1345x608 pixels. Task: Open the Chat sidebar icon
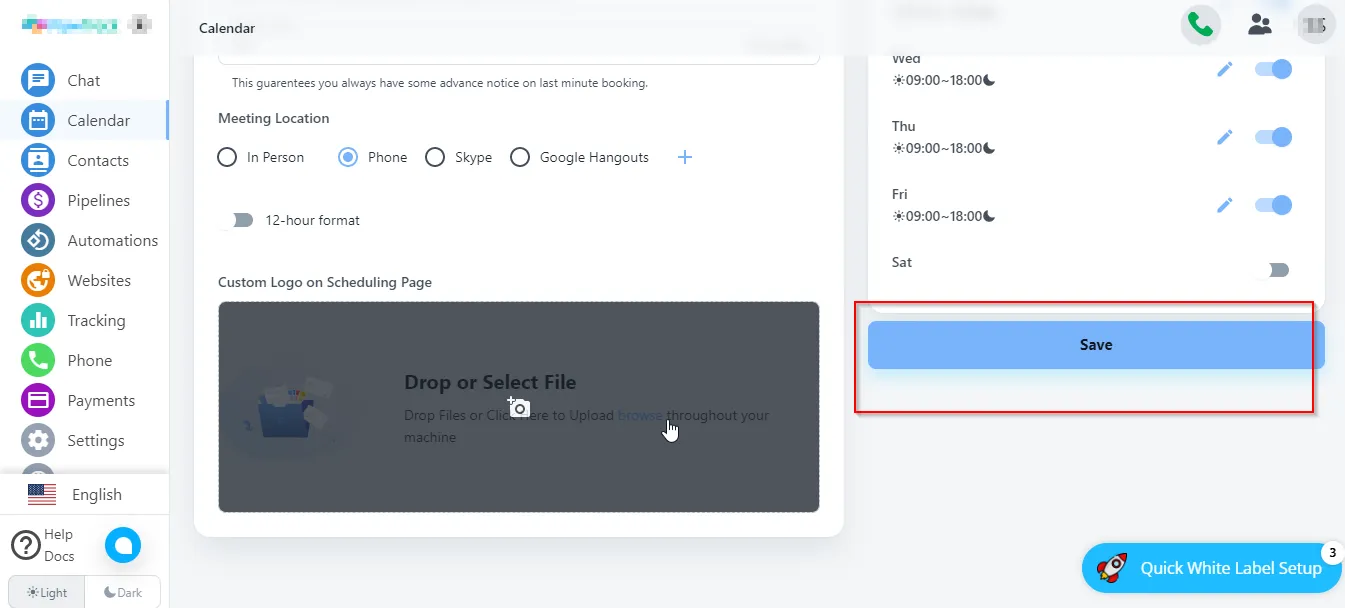pyautogui.click(x=38, y=80)
